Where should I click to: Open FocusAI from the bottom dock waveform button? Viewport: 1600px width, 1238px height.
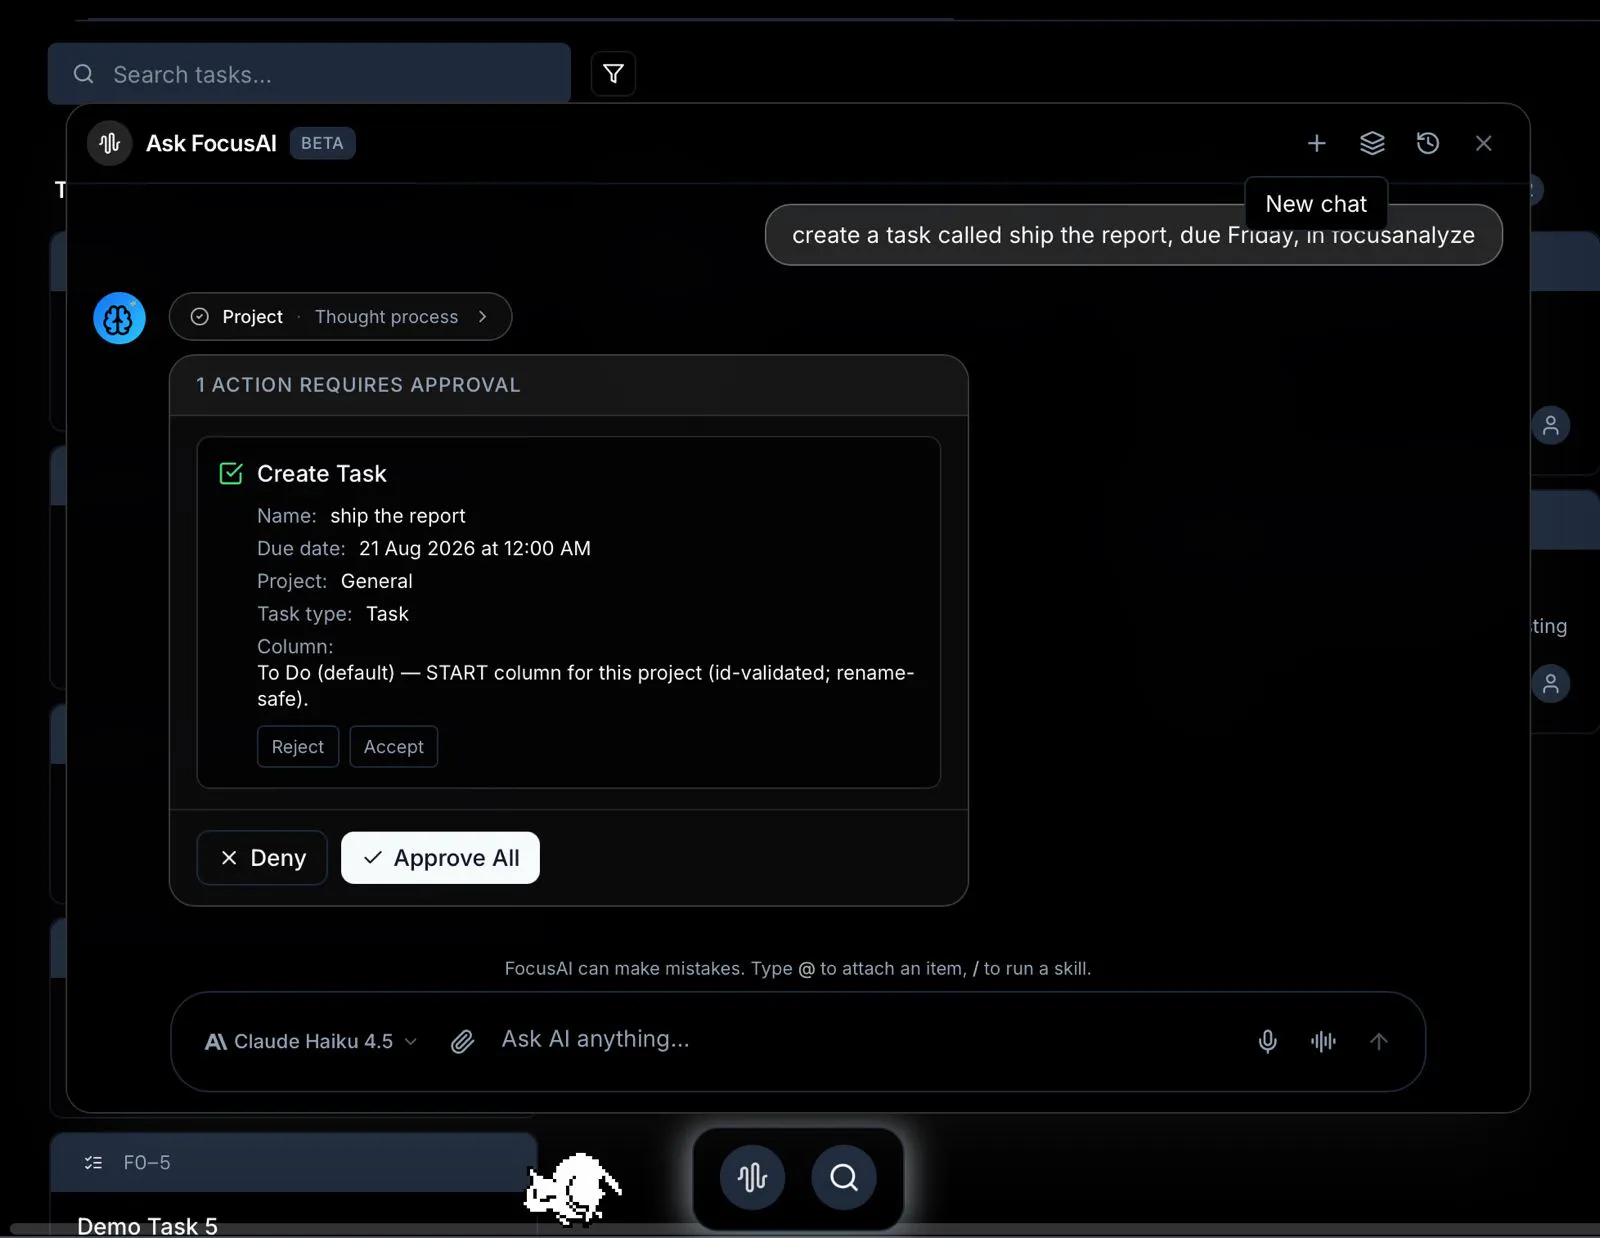point(752,1178)
